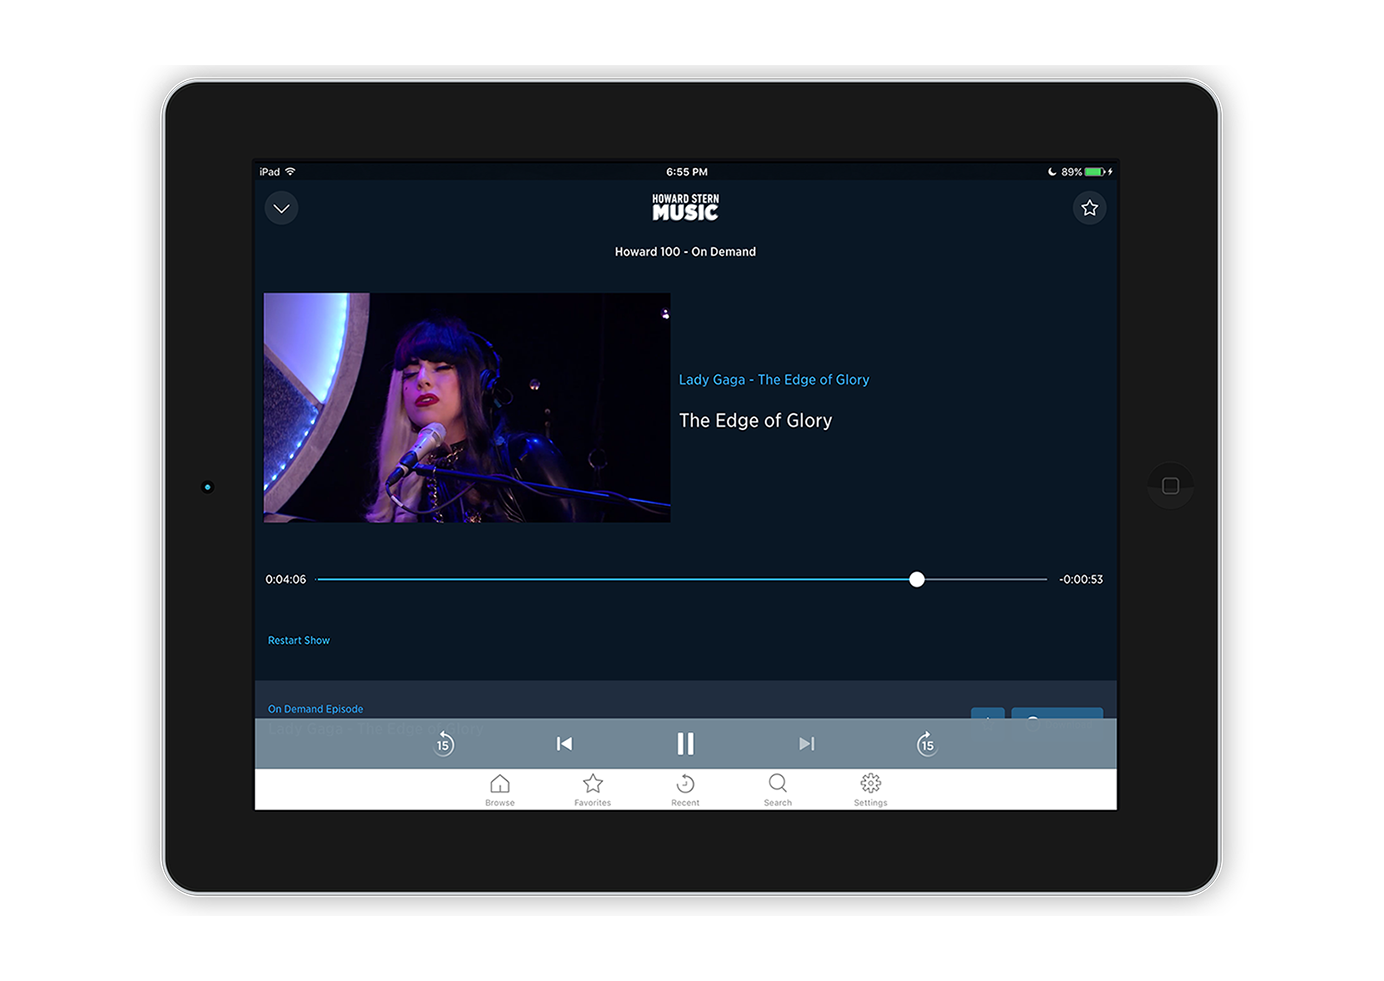Pause the playback

tap(685, 743)
